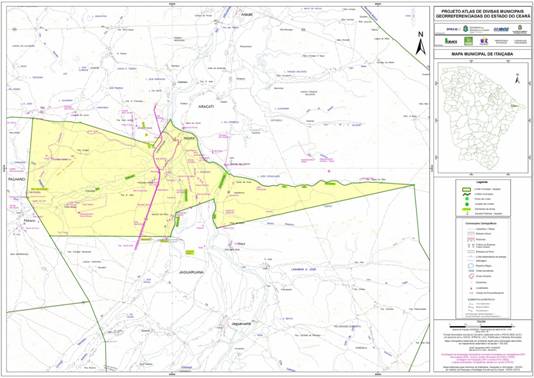
Task: Click the purple and orange logo in the logo strip
Action: 484,41
